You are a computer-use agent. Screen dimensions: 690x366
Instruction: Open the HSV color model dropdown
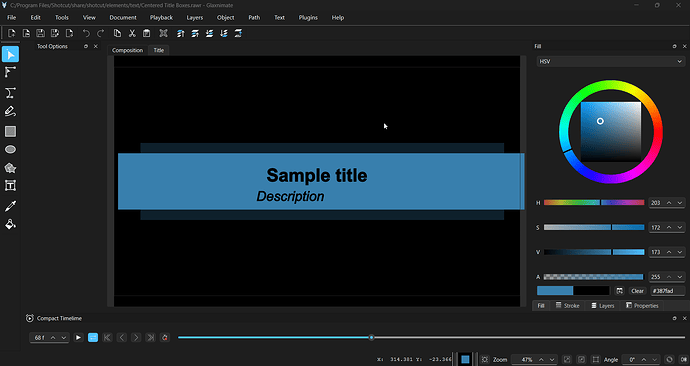click(x=611, y=62)
